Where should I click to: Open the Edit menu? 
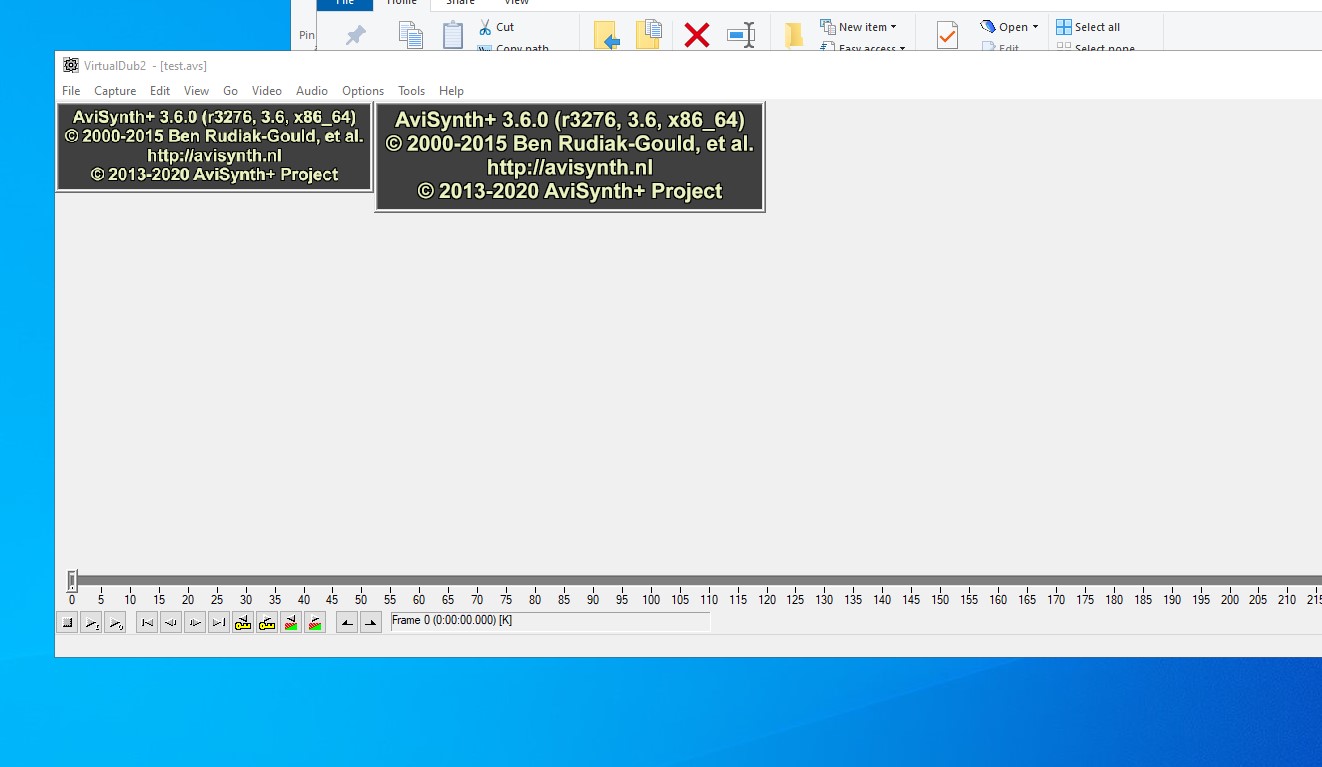point(160,91)
